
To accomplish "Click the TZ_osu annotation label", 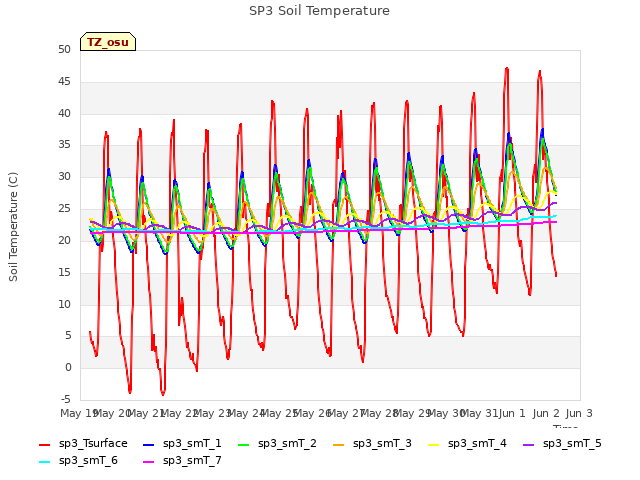I will [108, 42].
